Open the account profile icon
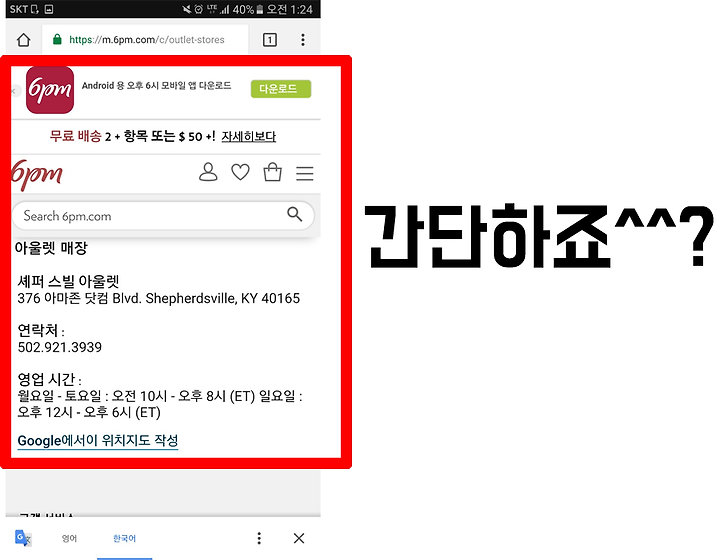The height and width of the screenshot is (560, 720). (x=208, y=172)
